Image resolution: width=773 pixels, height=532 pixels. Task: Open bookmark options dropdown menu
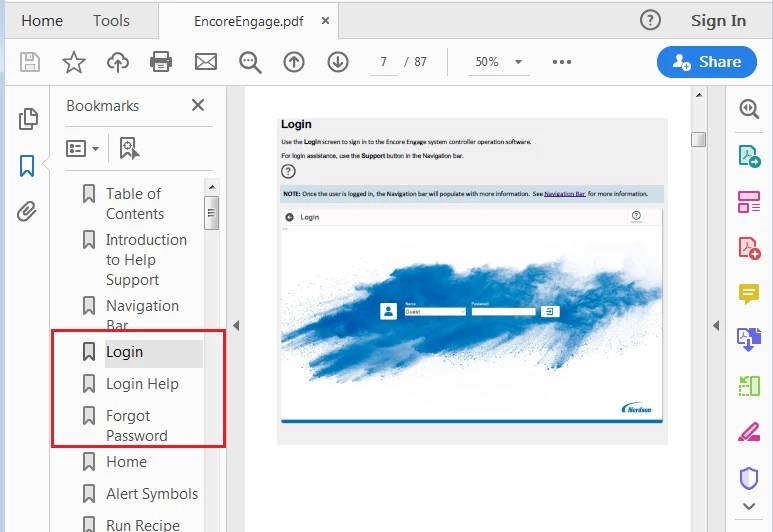point(82,148)
